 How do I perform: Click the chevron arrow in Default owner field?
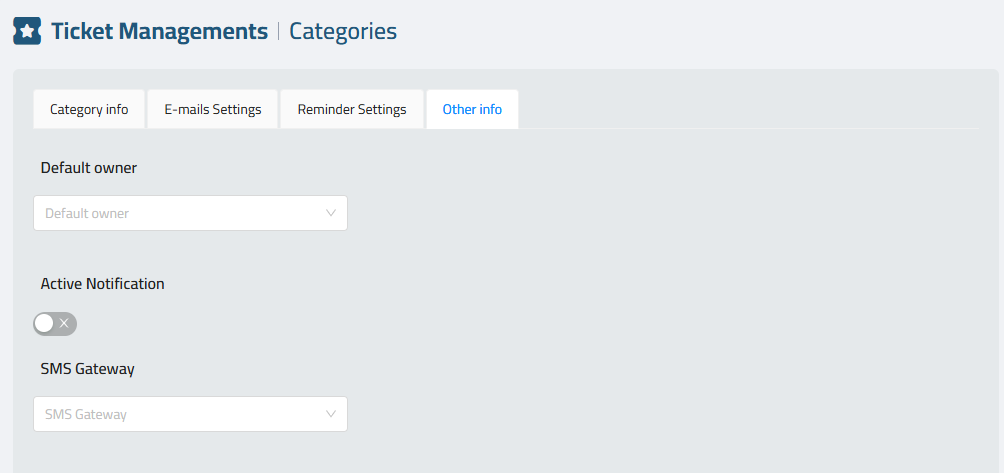(x=331, y=213)
